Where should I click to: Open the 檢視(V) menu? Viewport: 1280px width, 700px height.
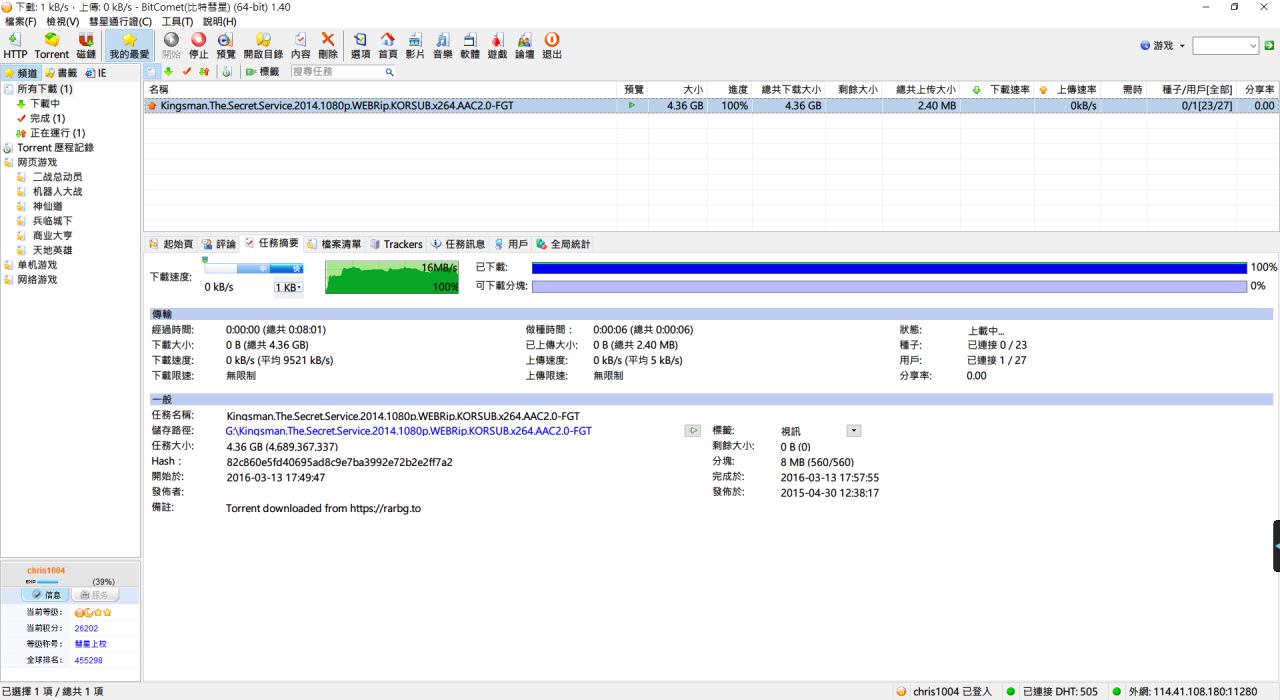point(63,21)
